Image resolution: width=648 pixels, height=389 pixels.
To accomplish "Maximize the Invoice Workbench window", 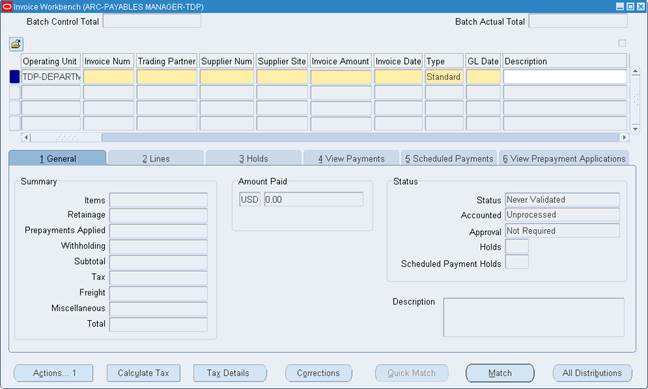I will [630, 6].
